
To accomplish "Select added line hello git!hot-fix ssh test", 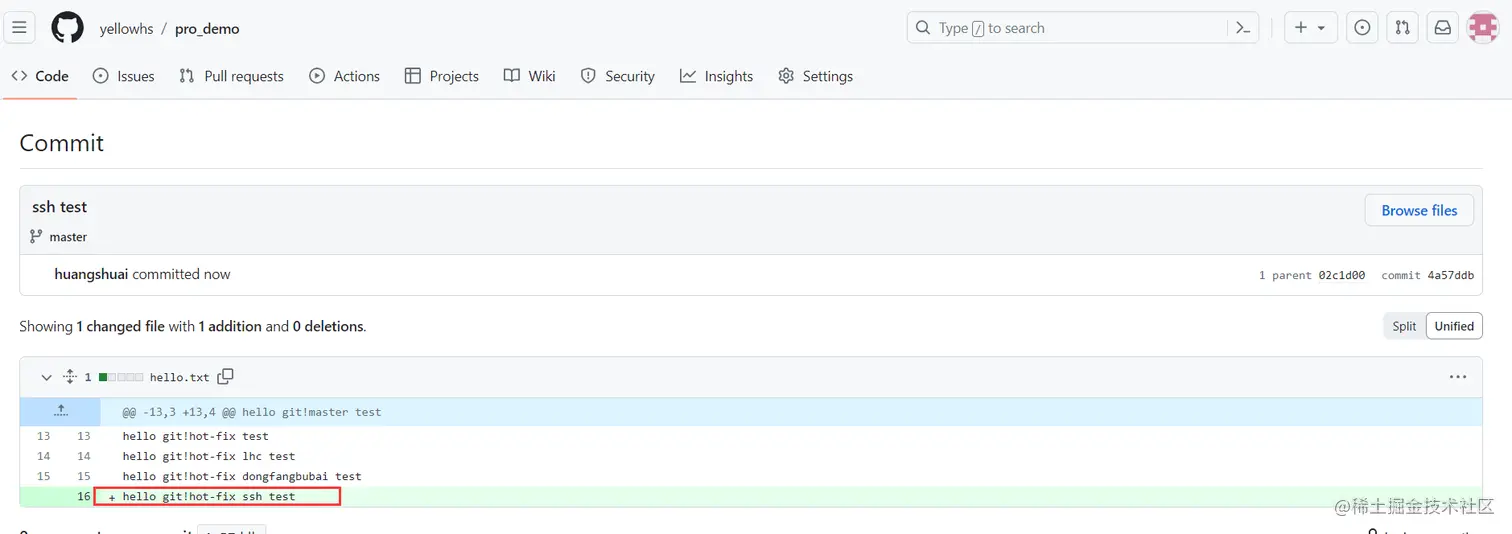I will (x=209, y=496).
